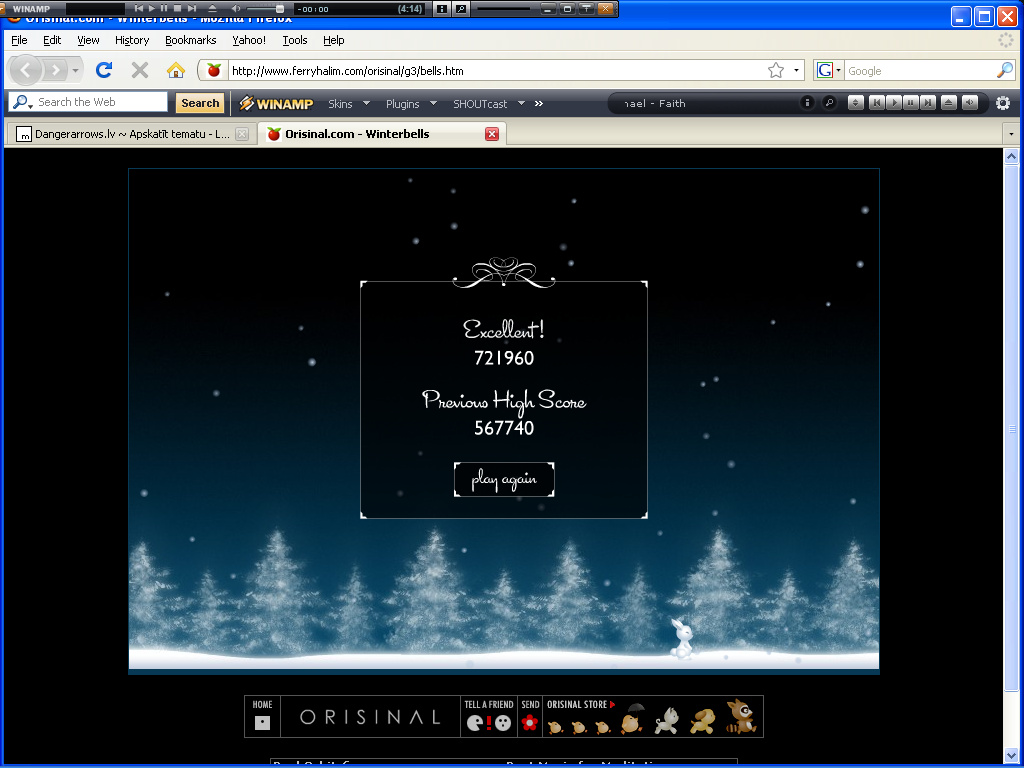Mute sound with Winamp toolbar speaker icon
This screenshot has height=768, width=1024.
tap(968, 103)
